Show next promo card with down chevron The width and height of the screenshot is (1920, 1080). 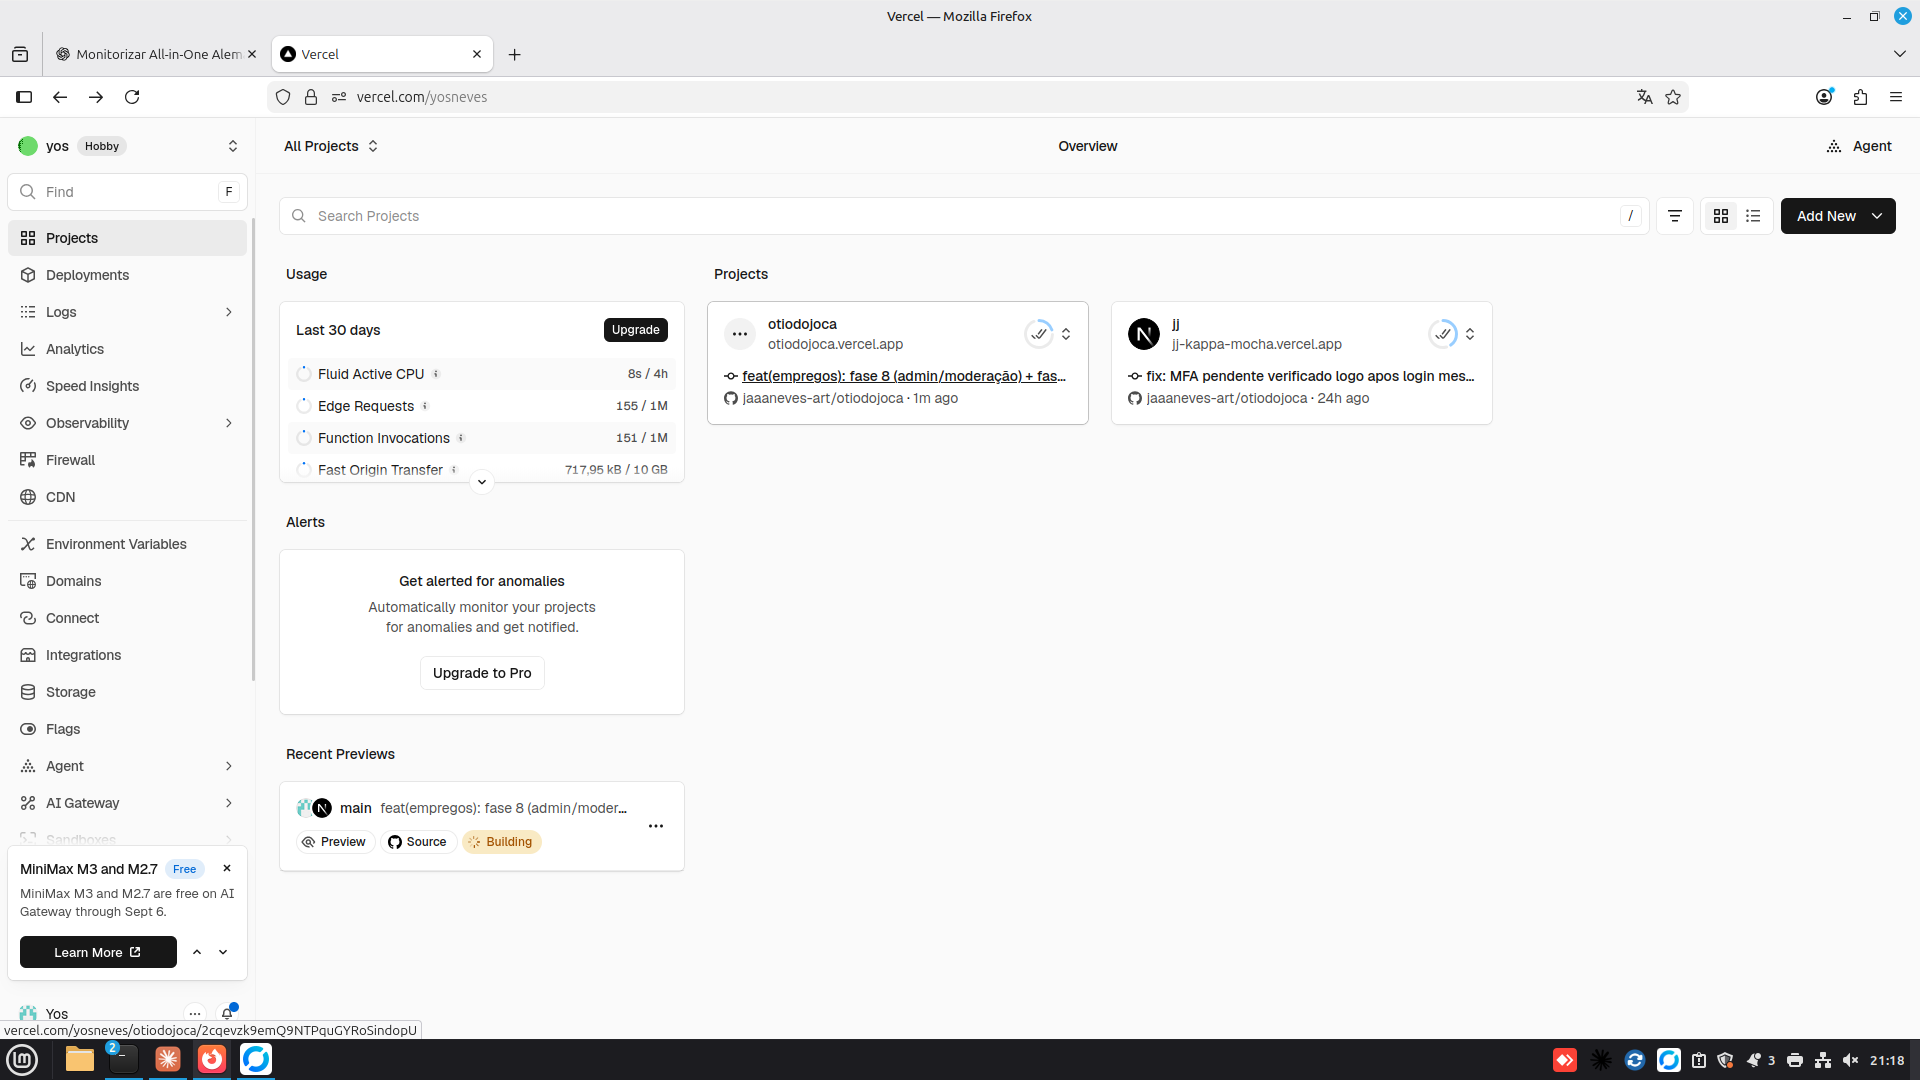click(x=223, y=952)
